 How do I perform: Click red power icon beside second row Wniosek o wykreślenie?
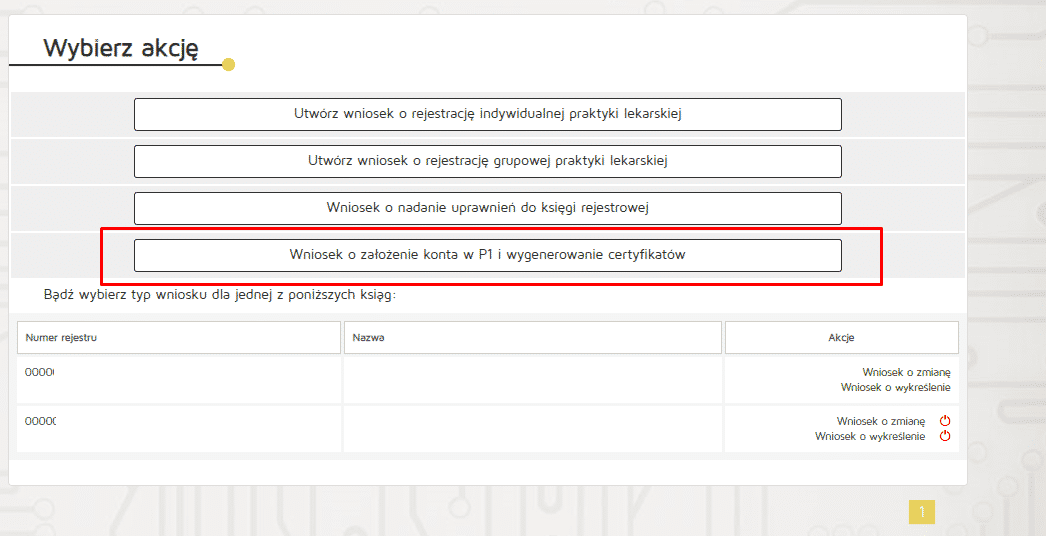pyautogui.click(x=945, y=436)
